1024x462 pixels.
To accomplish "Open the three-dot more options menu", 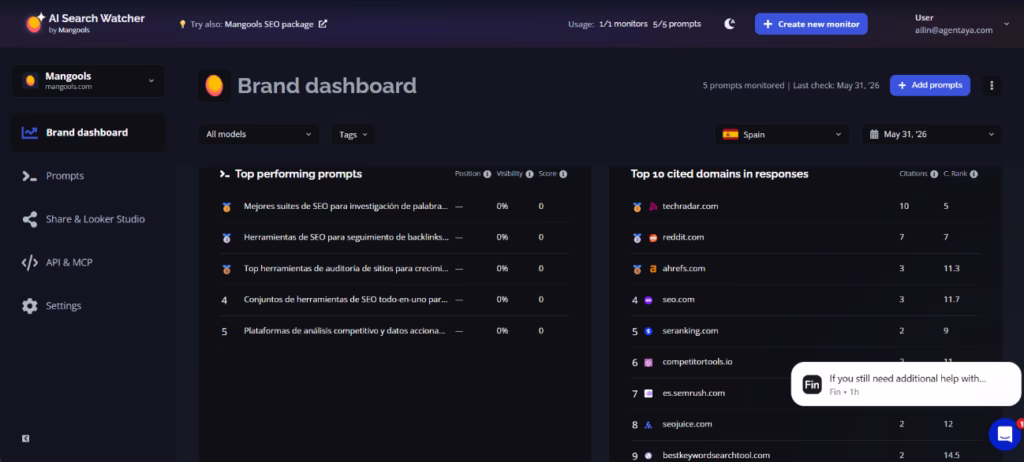I will tap(991, 86).
